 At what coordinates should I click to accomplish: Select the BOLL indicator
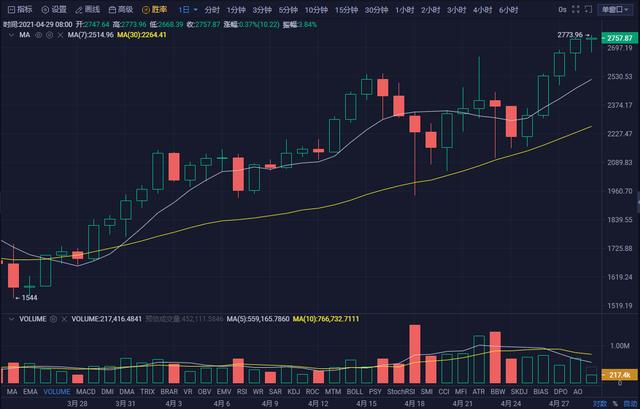click(x=354, y=392)
